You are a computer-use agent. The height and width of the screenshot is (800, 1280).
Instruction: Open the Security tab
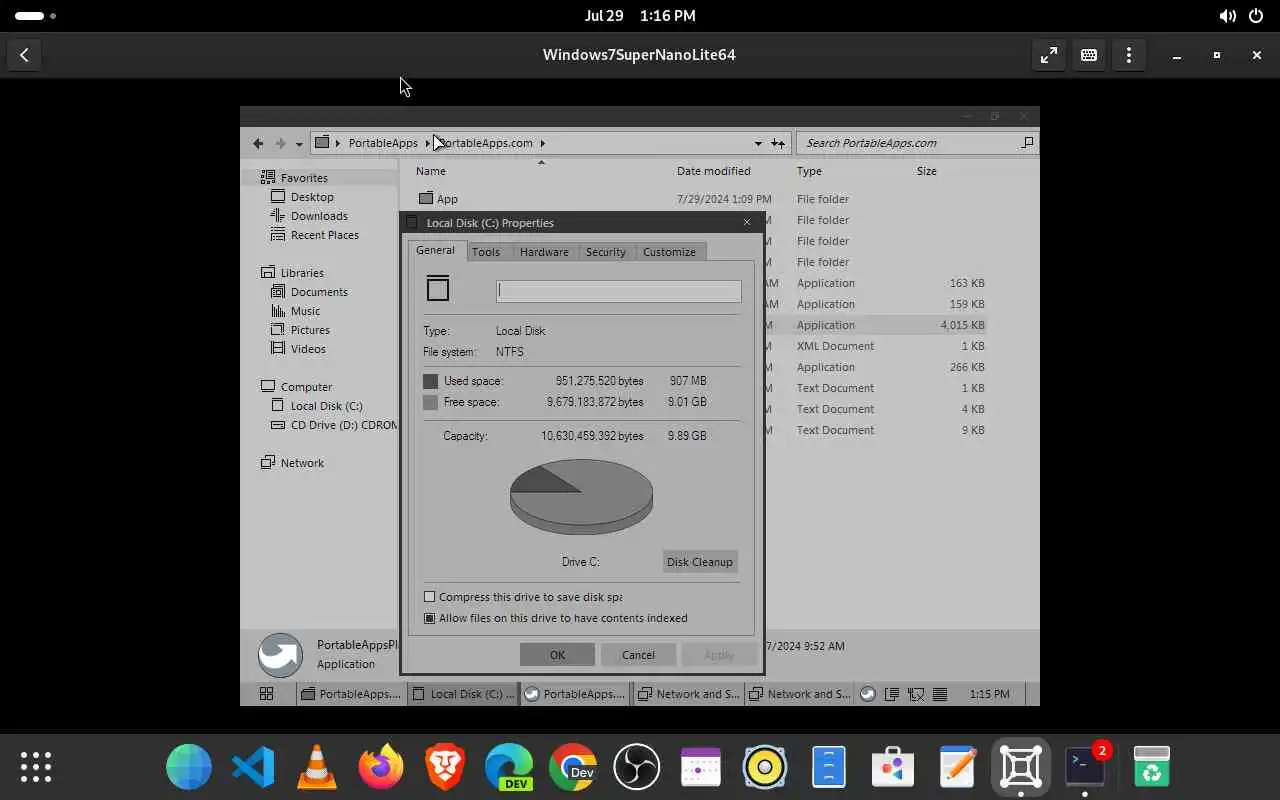[606, 252]
